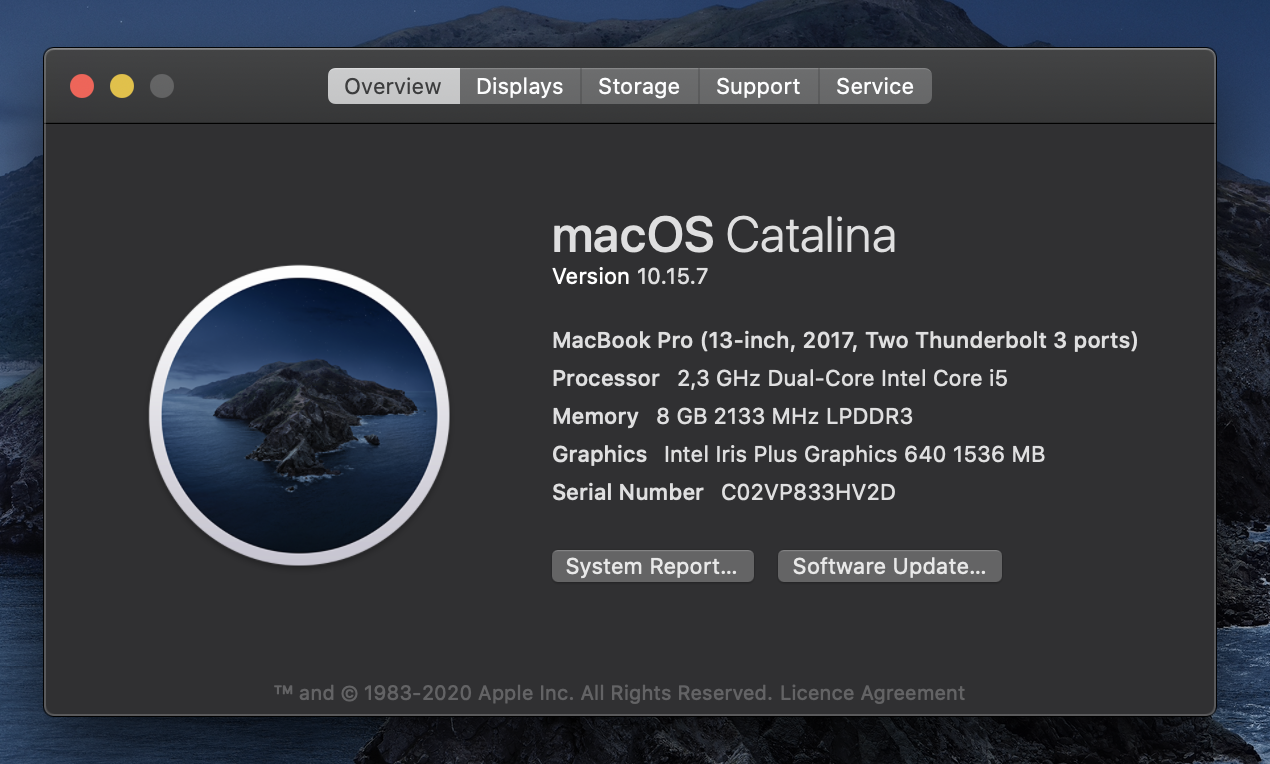This screenshot has width=1270, height=764.
Task: Open the Licence Agreement link
Action: [x=873, y=693]
